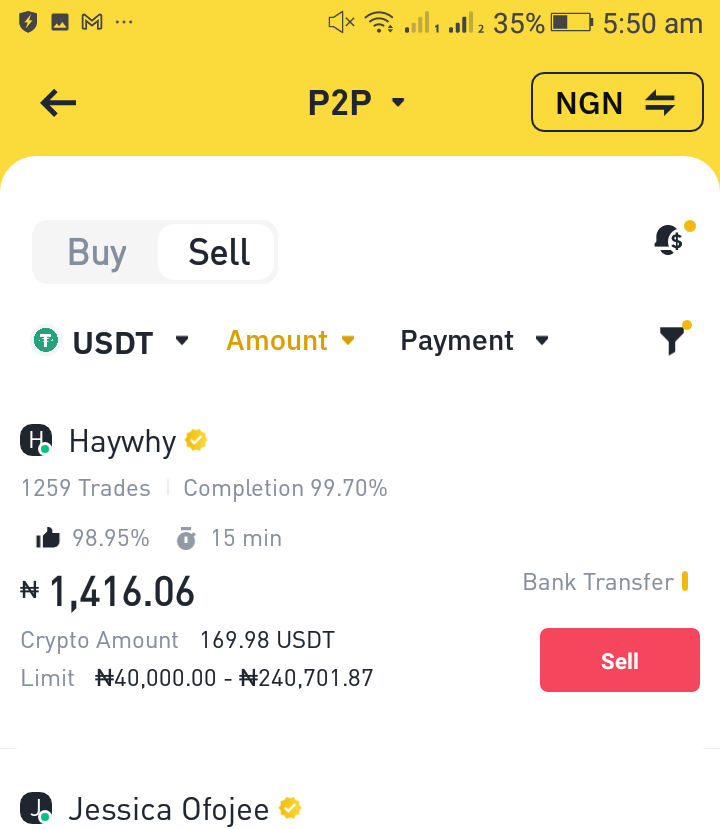This screenshot has width=720, height=829.
Task: Open Haywhy's avatar icon
Action: 36,440
